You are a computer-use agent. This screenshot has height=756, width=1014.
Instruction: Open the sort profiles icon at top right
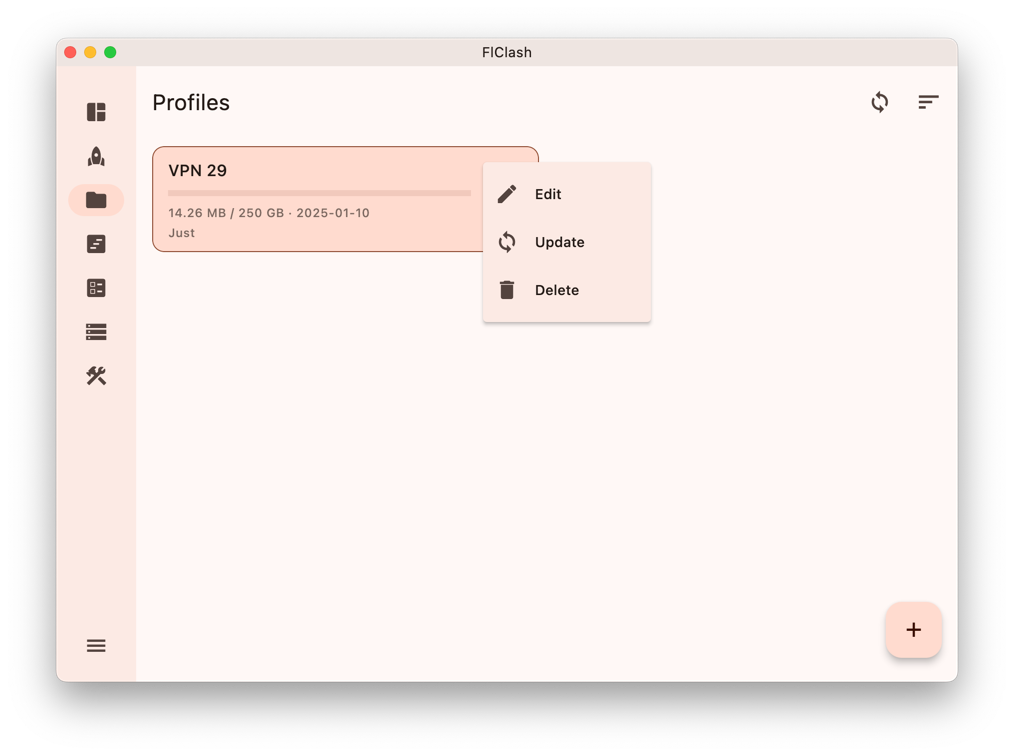point(928,102)
